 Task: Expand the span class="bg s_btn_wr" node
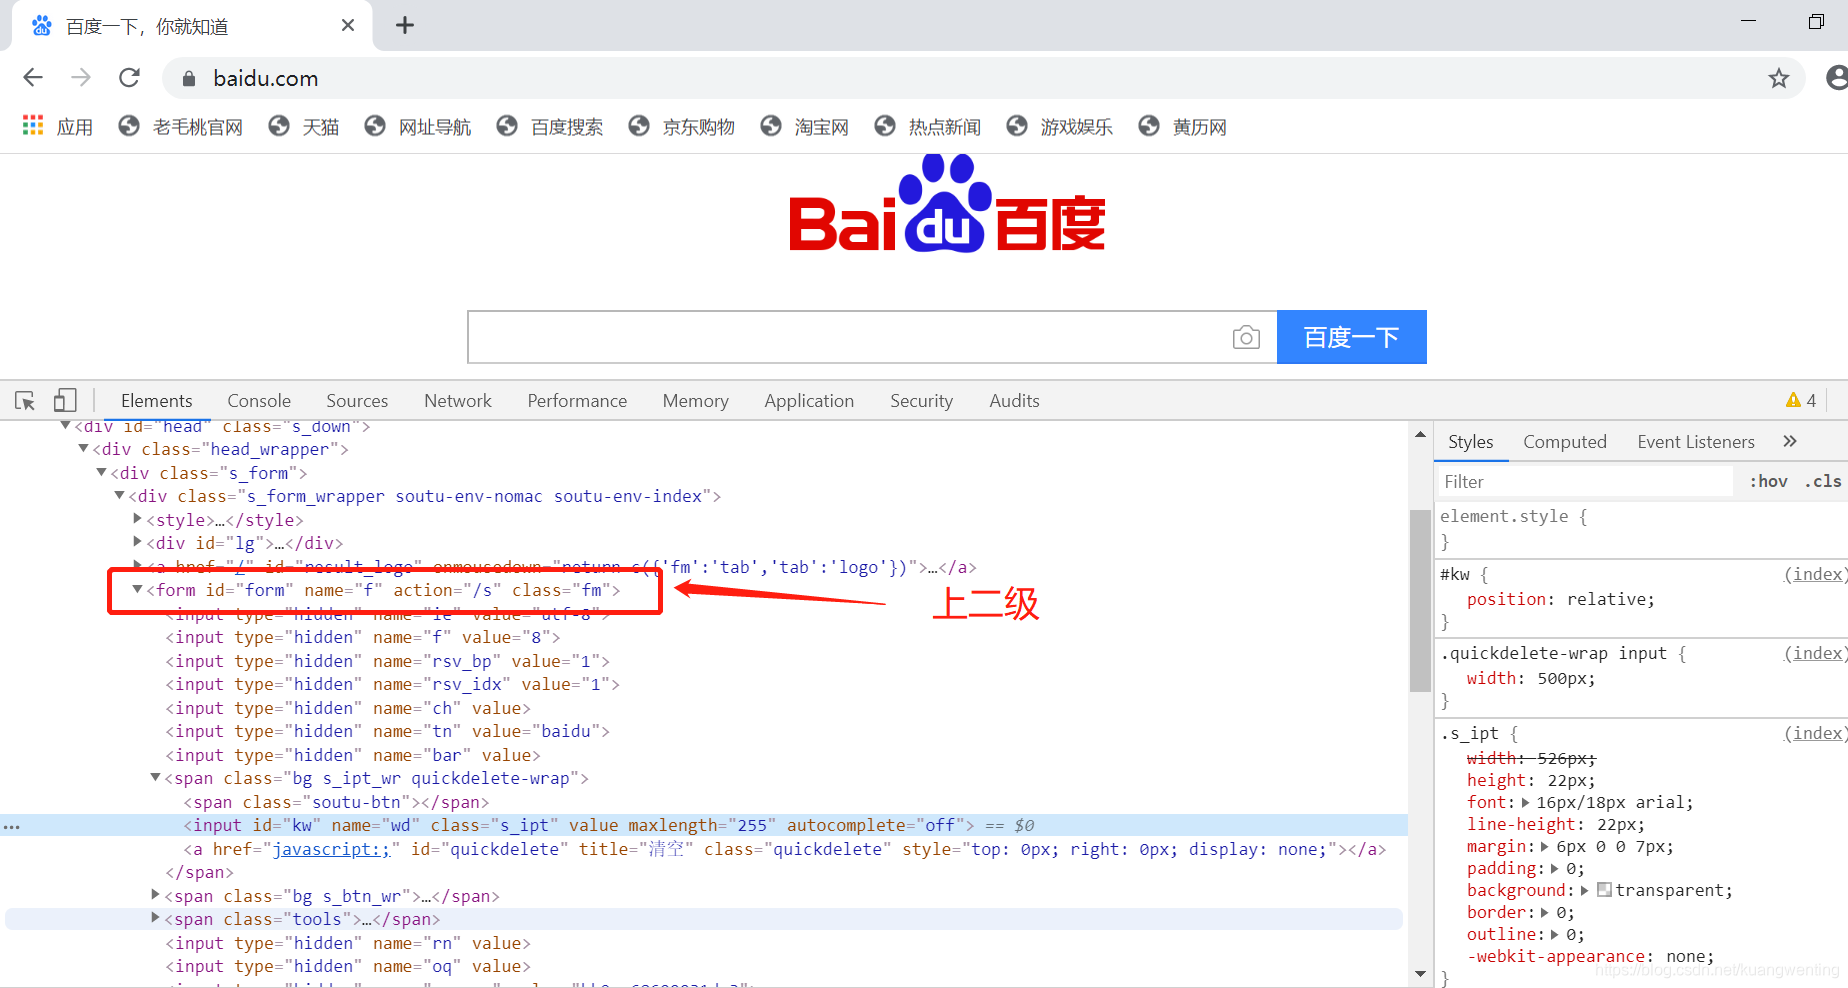pyautogui.click(x=155, y=895)
